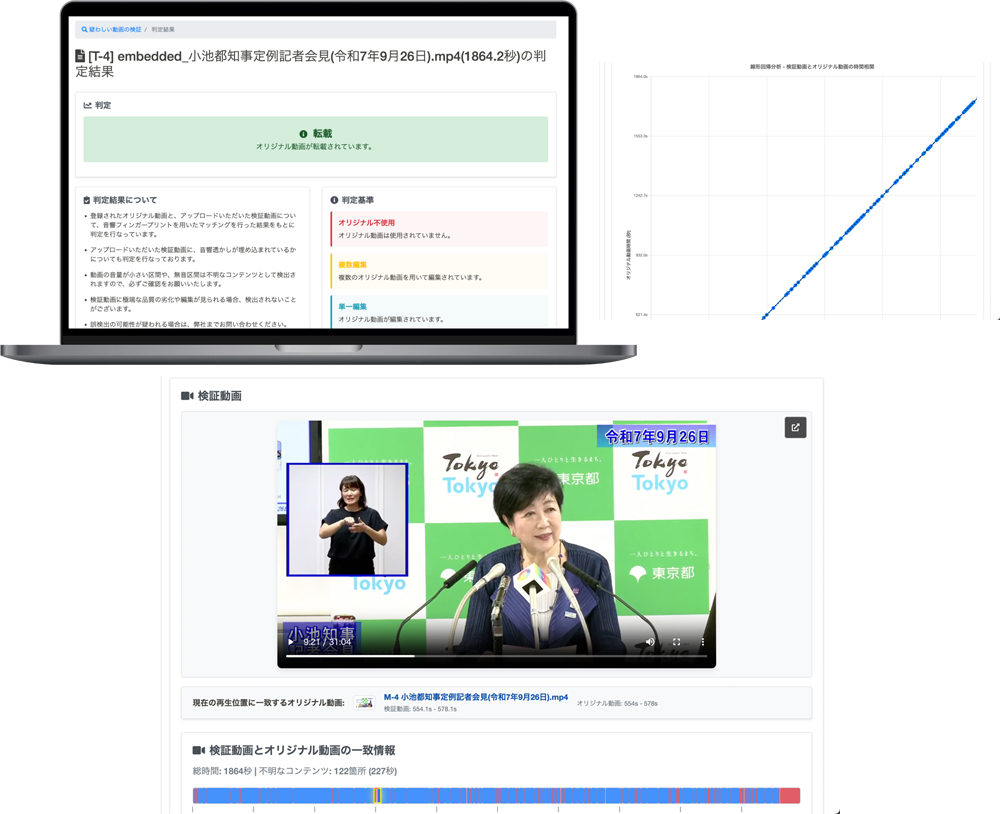Open the video player's three-dot options menu

(x=703, y=642)
